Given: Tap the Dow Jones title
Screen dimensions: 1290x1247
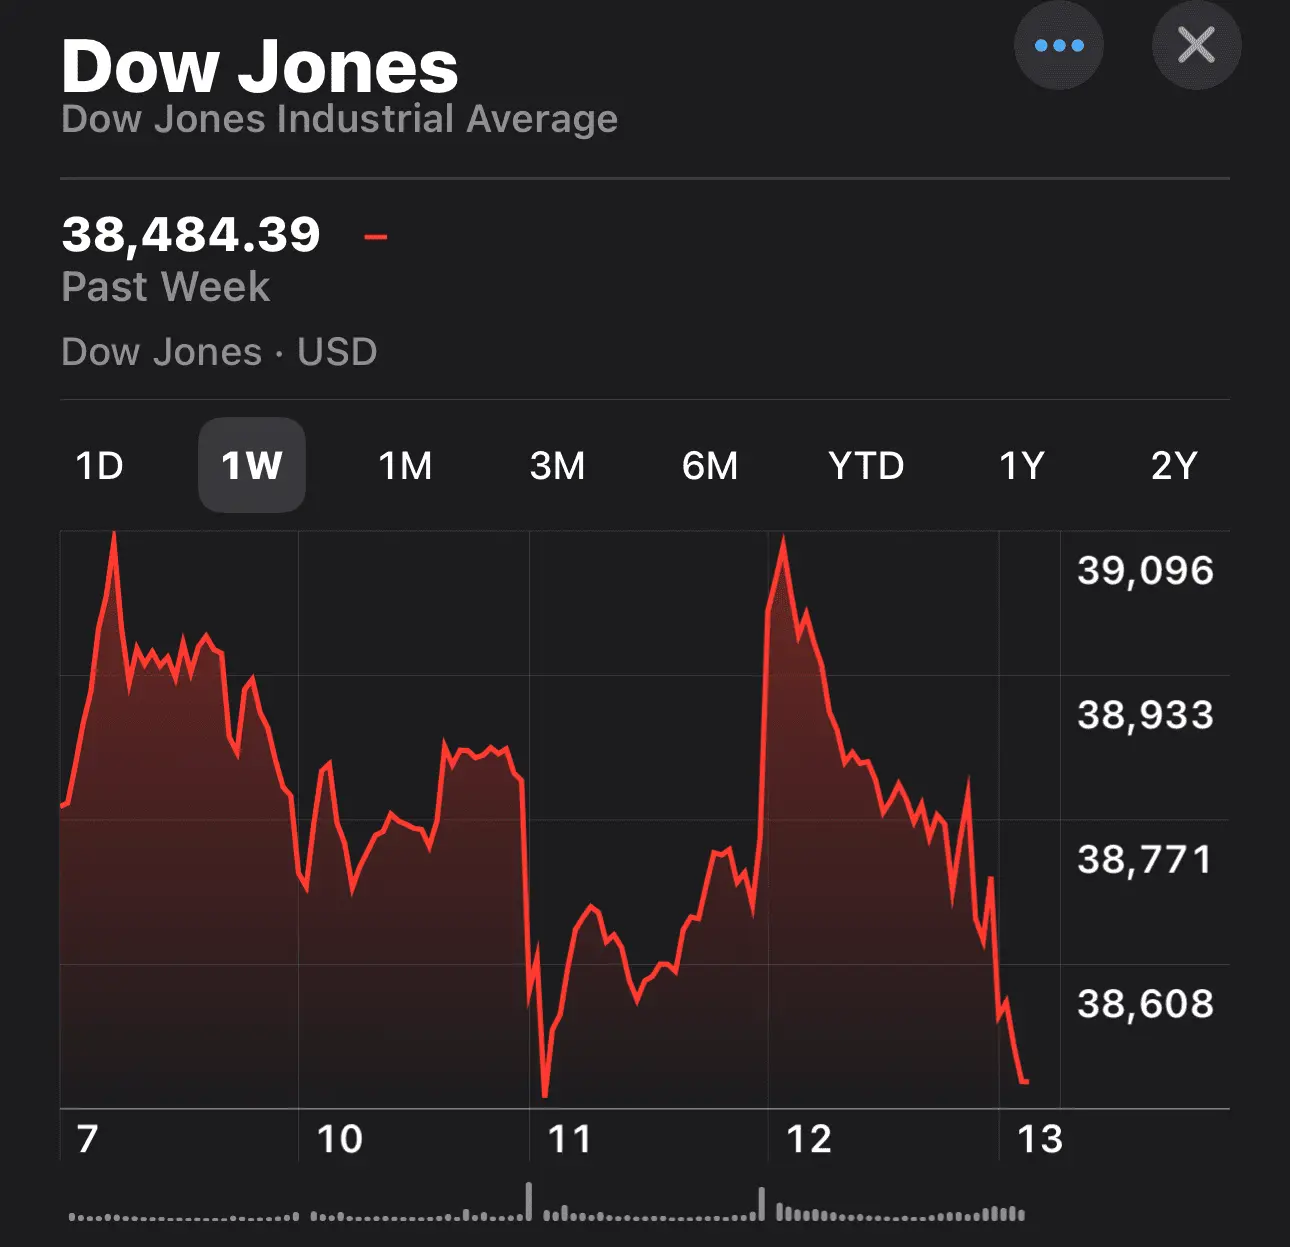Looking at the screenshot, I should (x=260, y=66).
